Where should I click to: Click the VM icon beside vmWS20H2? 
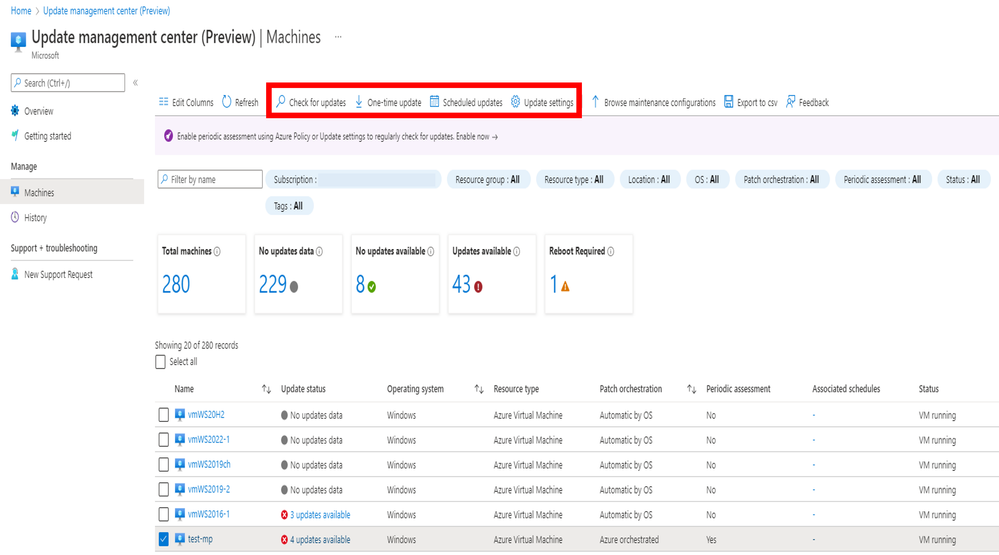tap(180, 415)
